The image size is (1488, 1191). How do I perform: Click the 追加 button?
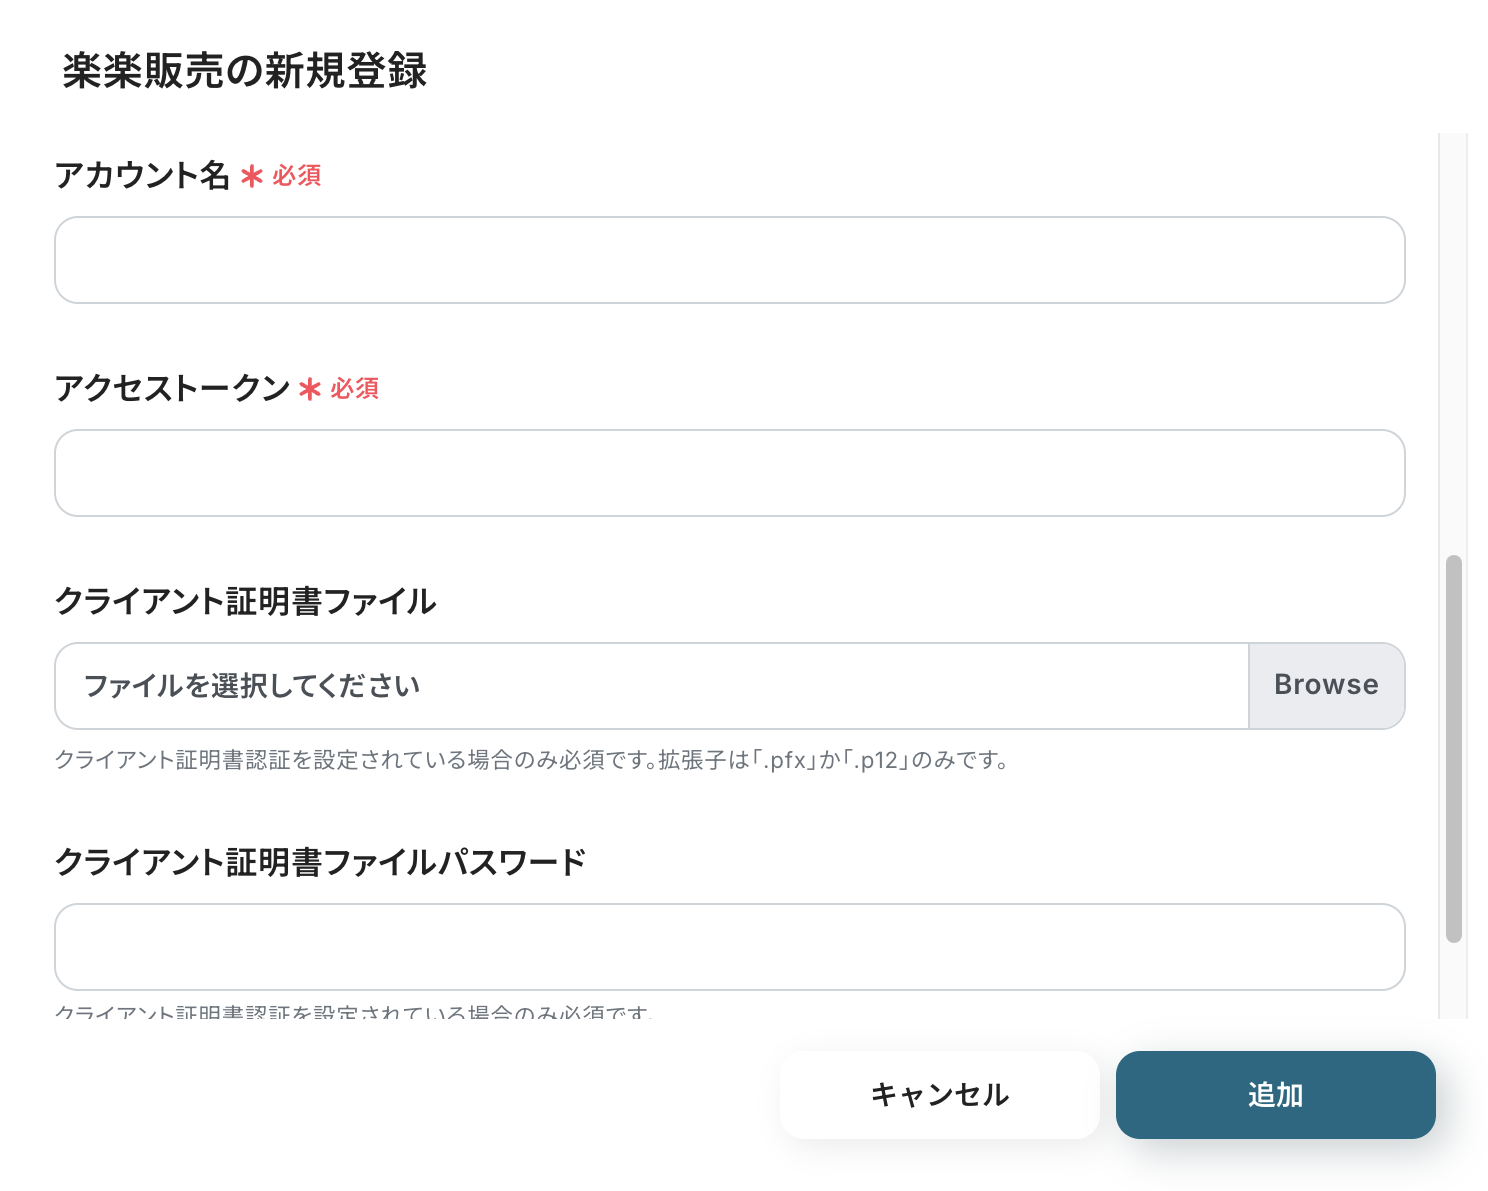click(x=1275, y=1095)
